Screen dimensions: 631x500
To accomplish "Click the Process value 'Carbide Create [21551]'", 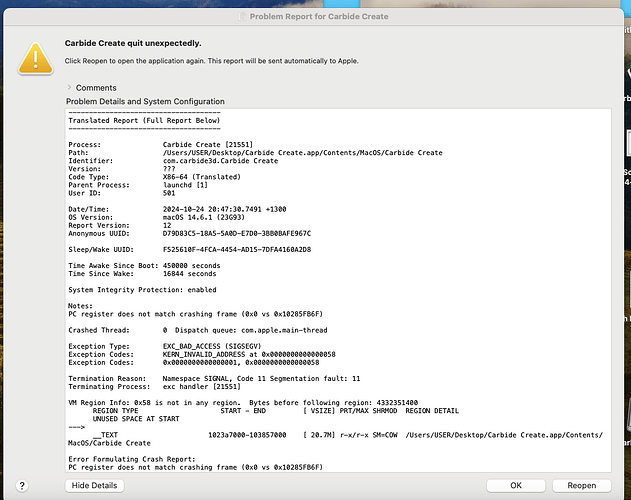I will click(208, 145).
